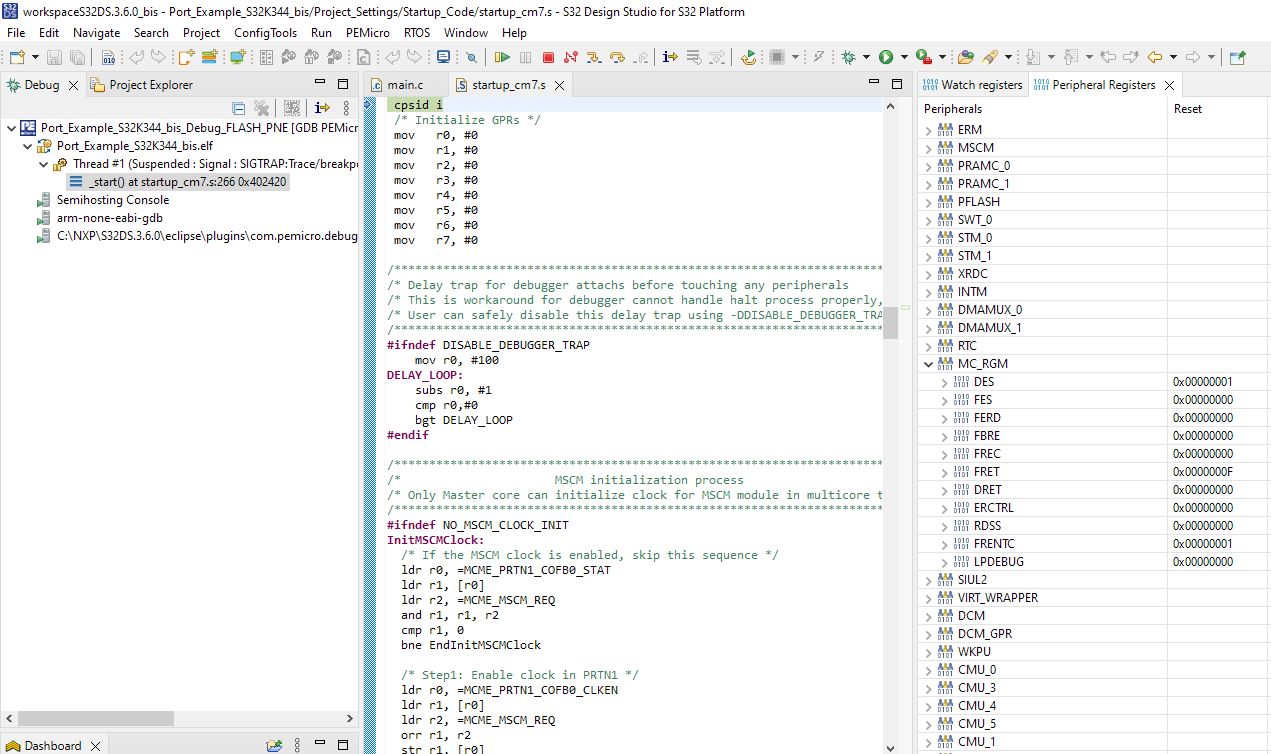Viewport: 1271px width, 754px height.
Task: Toggle the Collapse All icon in Debug view
Action: [x=238, y=108]
